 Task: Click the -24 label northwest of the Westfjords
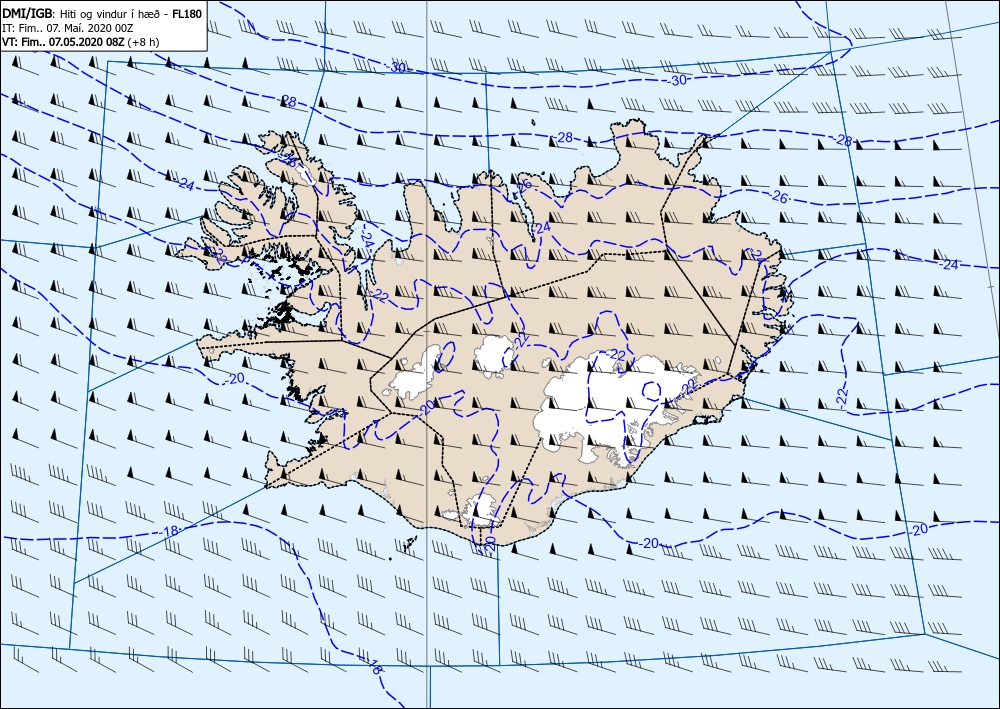185,185
